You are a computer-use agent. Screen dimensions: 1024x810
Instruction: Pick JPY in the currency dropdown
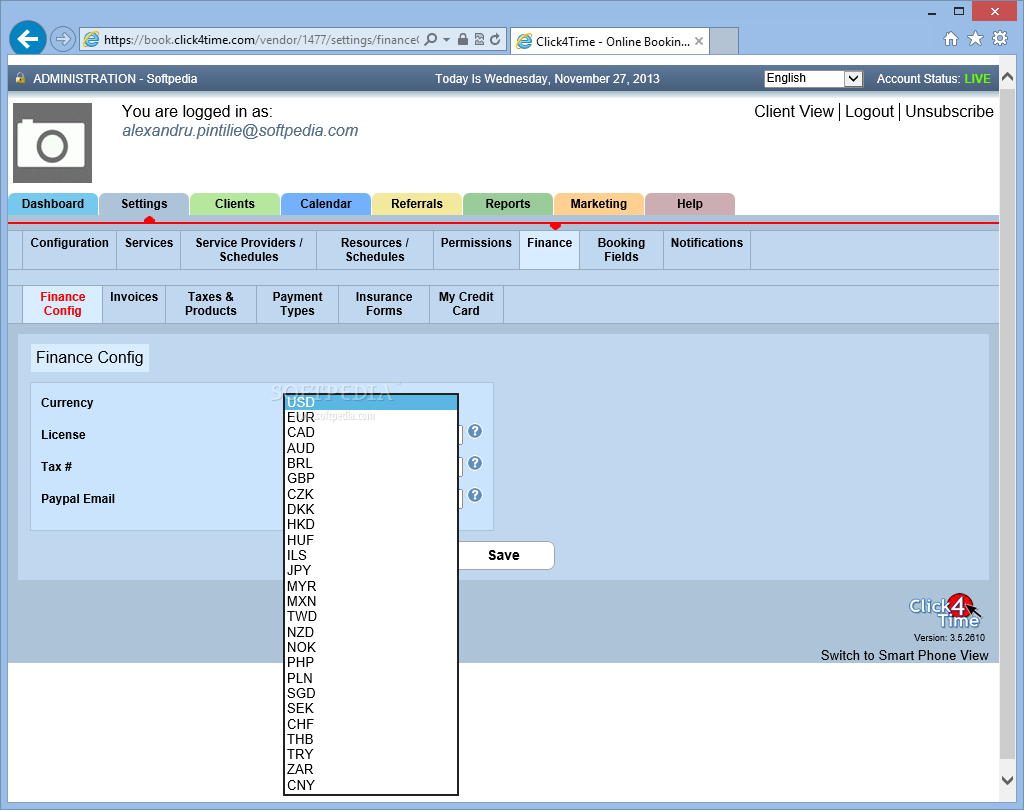coord(371,570)
